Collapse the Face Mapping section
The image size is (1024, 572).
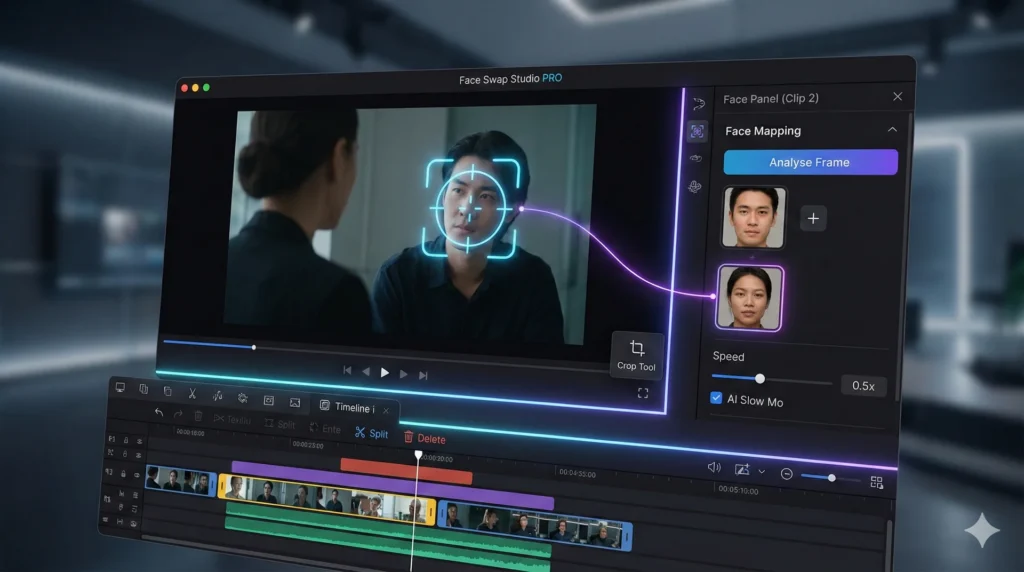coord(892,130)
